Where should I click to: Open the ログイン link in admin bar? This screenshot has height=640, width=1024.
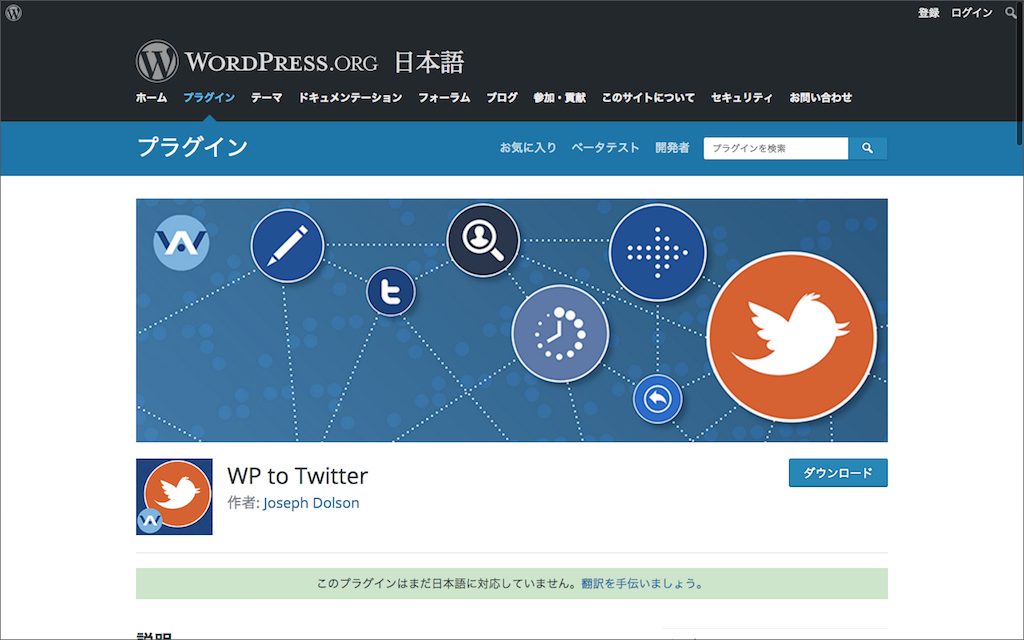click(x=971, y=13)
